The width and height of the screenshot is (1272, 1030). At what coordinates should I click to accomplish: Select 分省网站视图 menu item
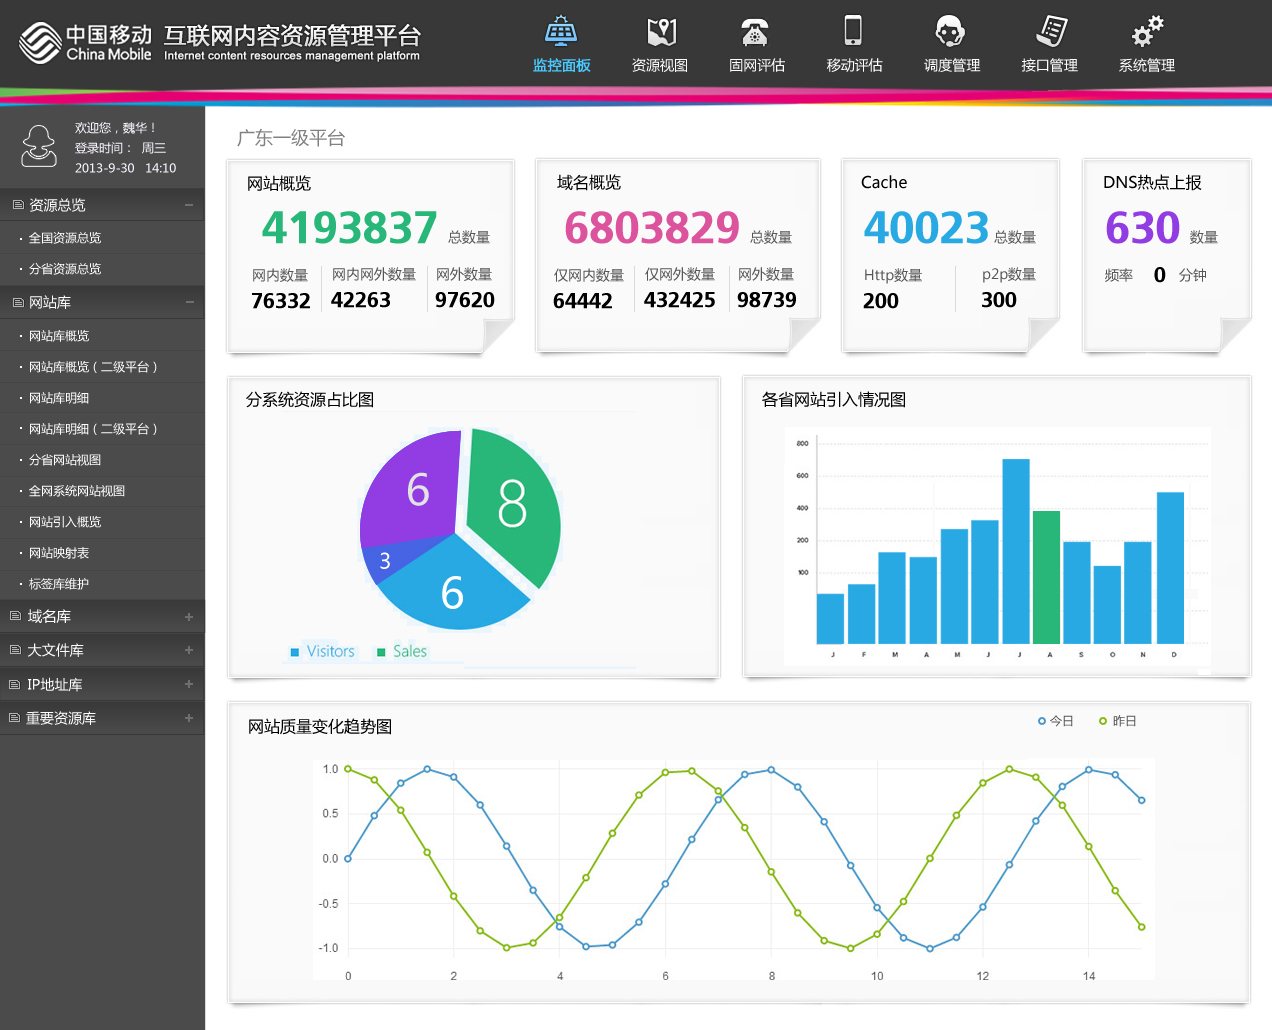coord(65,460)
